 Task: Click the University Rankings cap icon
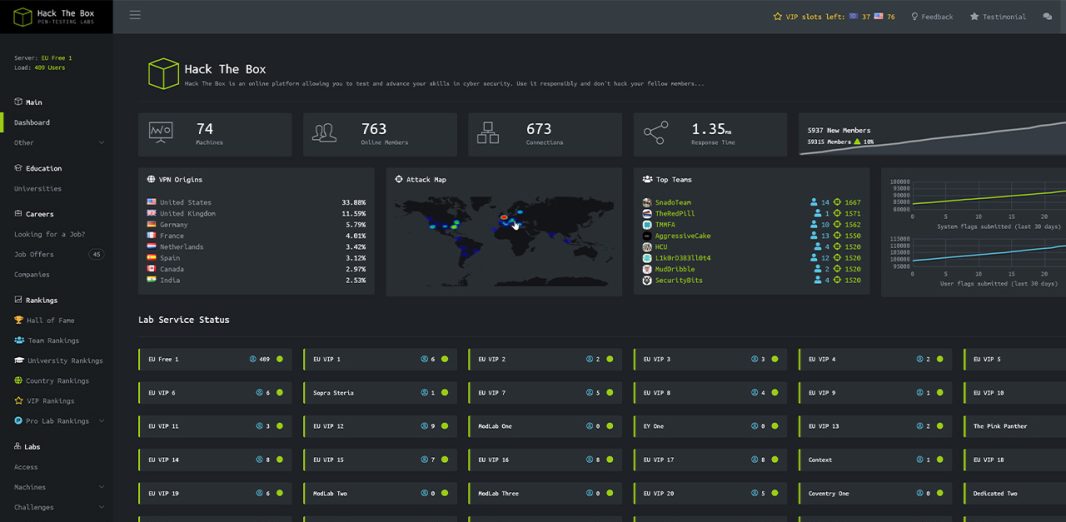[19, 360]
